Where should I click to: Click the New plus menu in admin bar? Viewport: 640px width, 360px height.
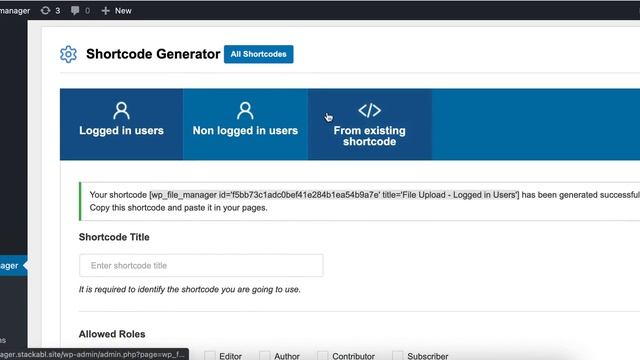tap(116, 11)
